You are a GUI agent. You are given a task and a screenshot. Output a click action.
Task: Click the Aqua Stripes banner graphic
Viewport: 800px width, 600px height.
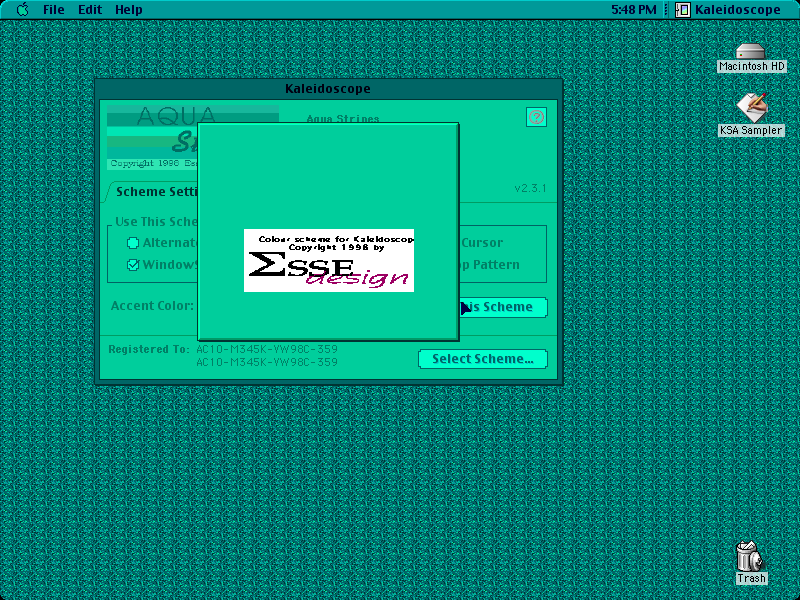152,137
